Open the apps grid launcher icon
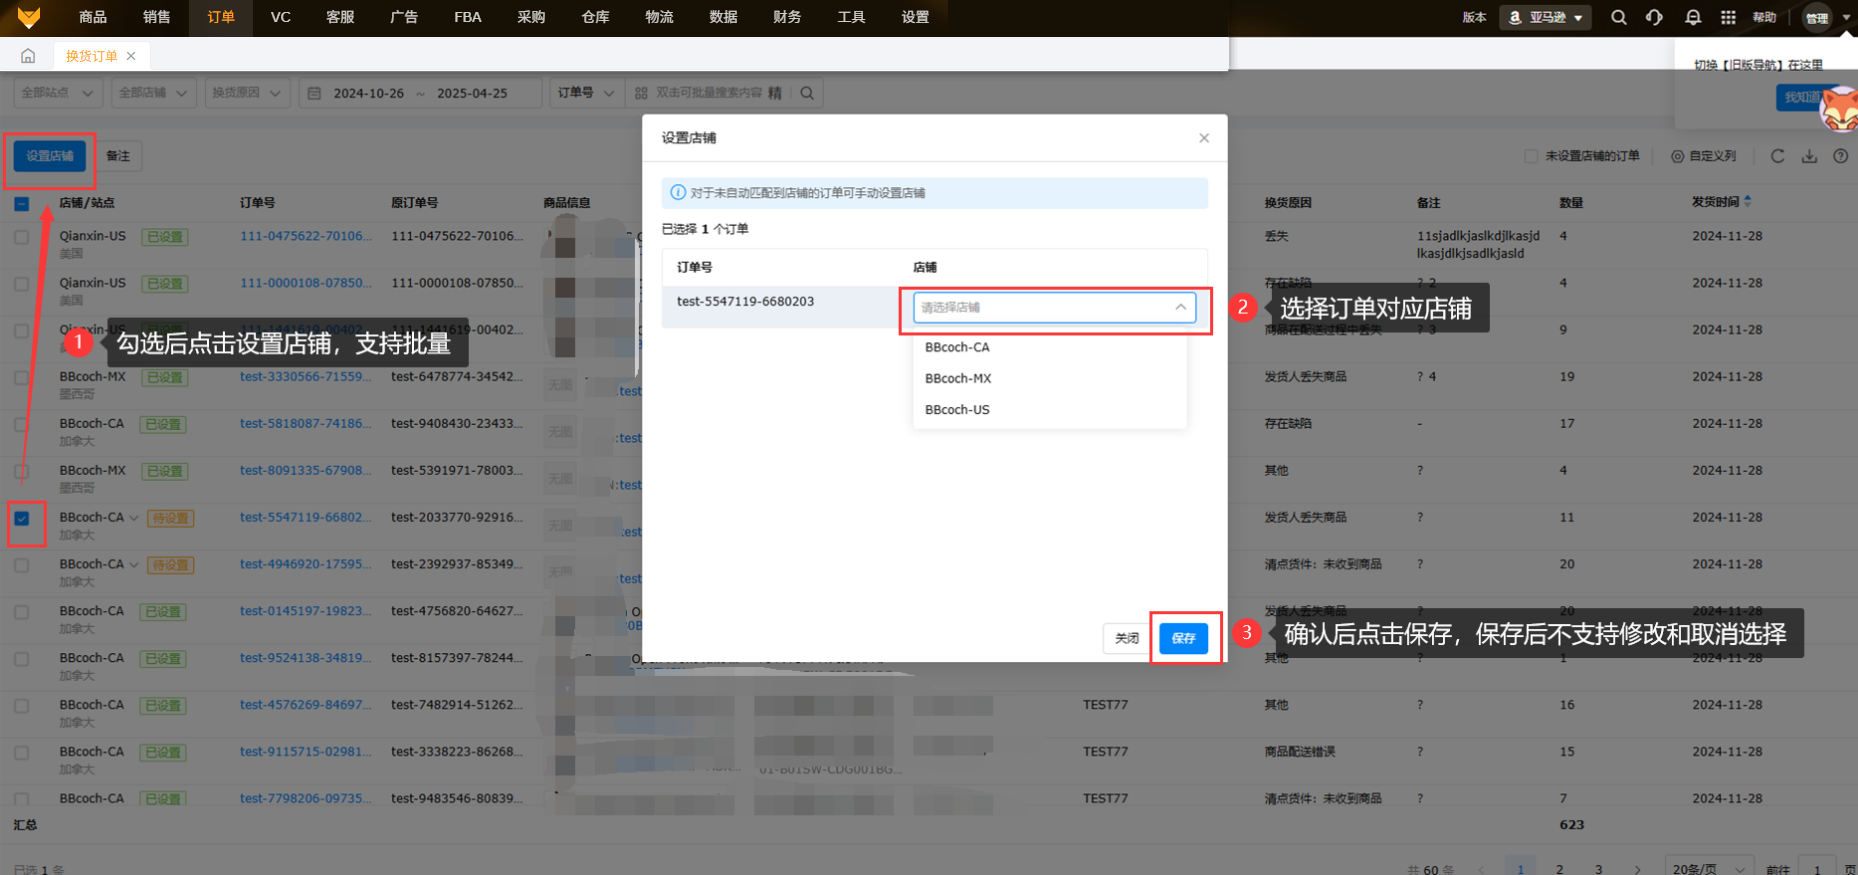 coord(1728,17)
